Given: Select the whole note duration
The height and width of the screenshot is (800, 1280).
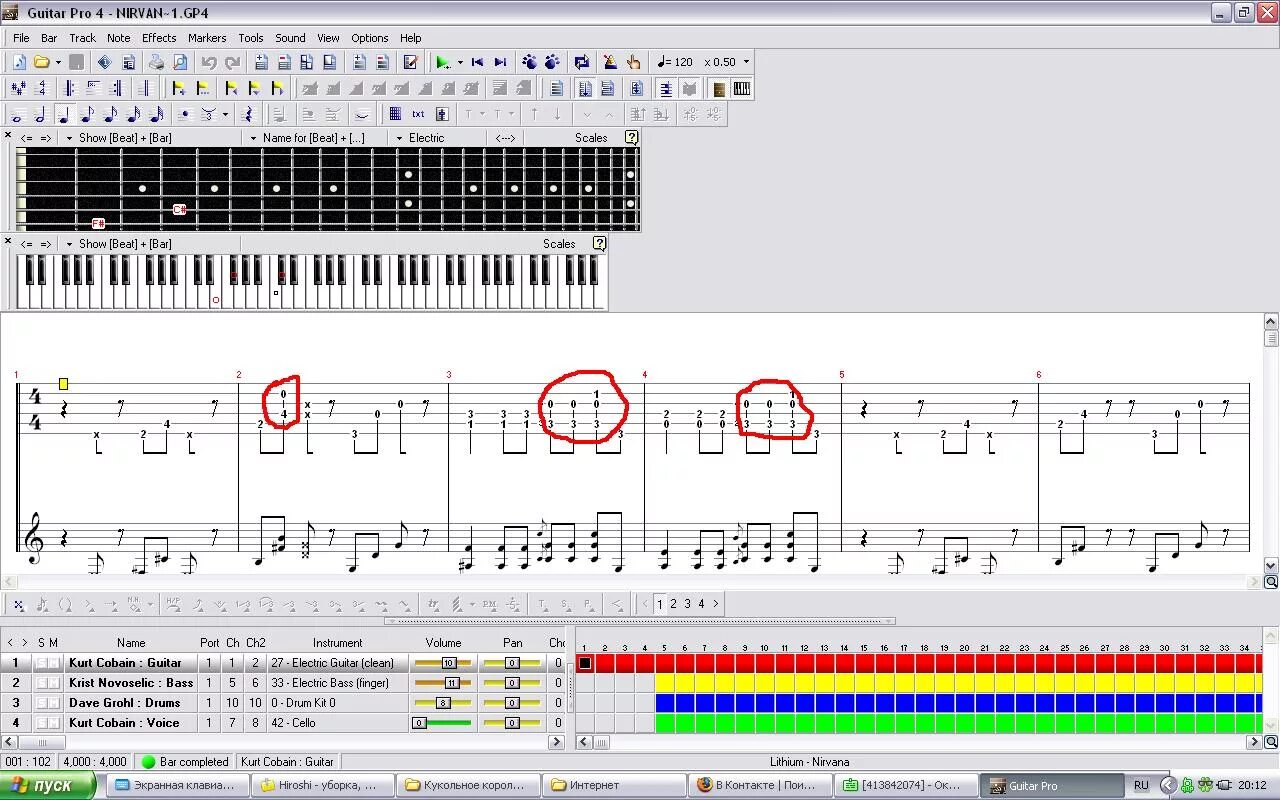Looking at the screenshot, I should point(17,114).
